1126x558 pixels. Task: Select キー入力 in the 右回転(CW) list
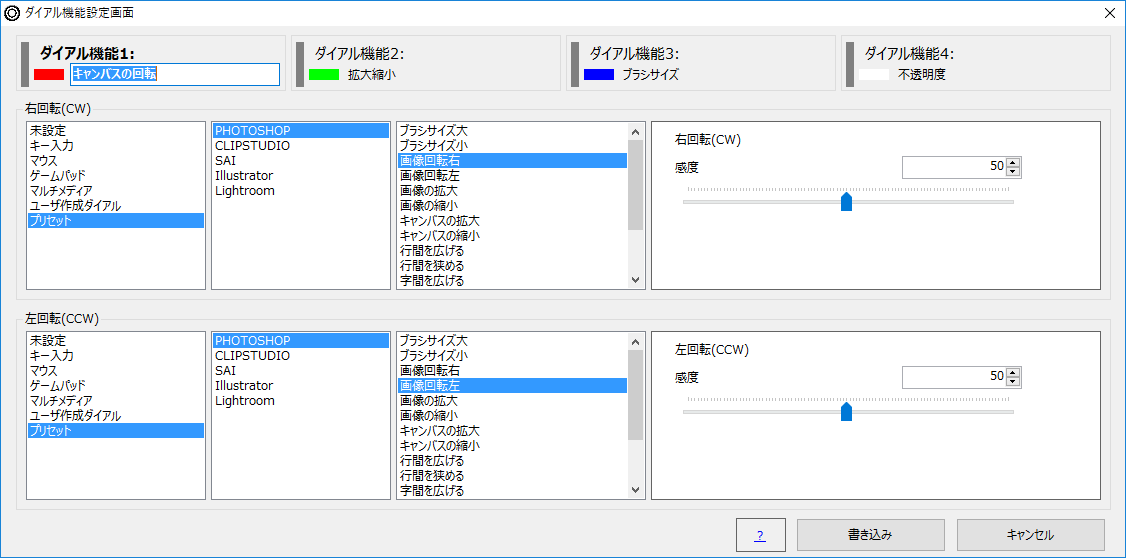[116, 146]
